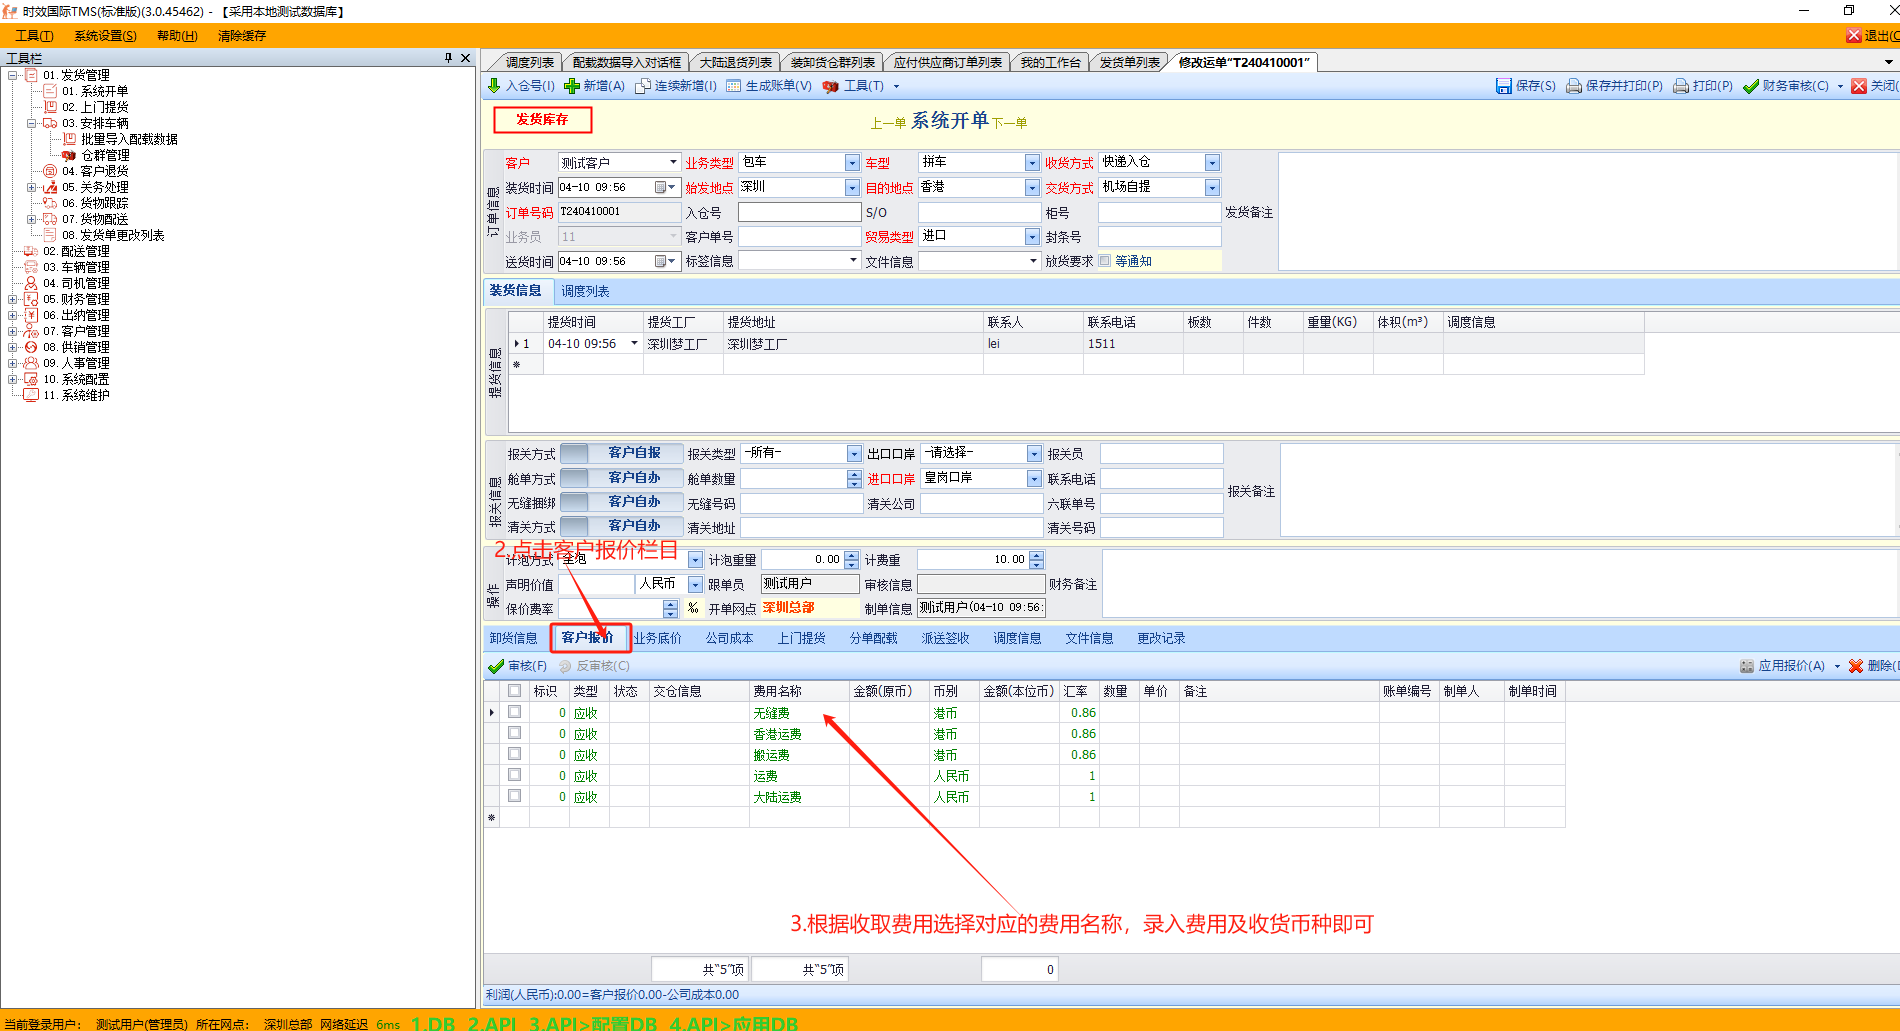Click the green 入仓号 arrow icon
The image size is (1900, 1031).
click(494, 86)
